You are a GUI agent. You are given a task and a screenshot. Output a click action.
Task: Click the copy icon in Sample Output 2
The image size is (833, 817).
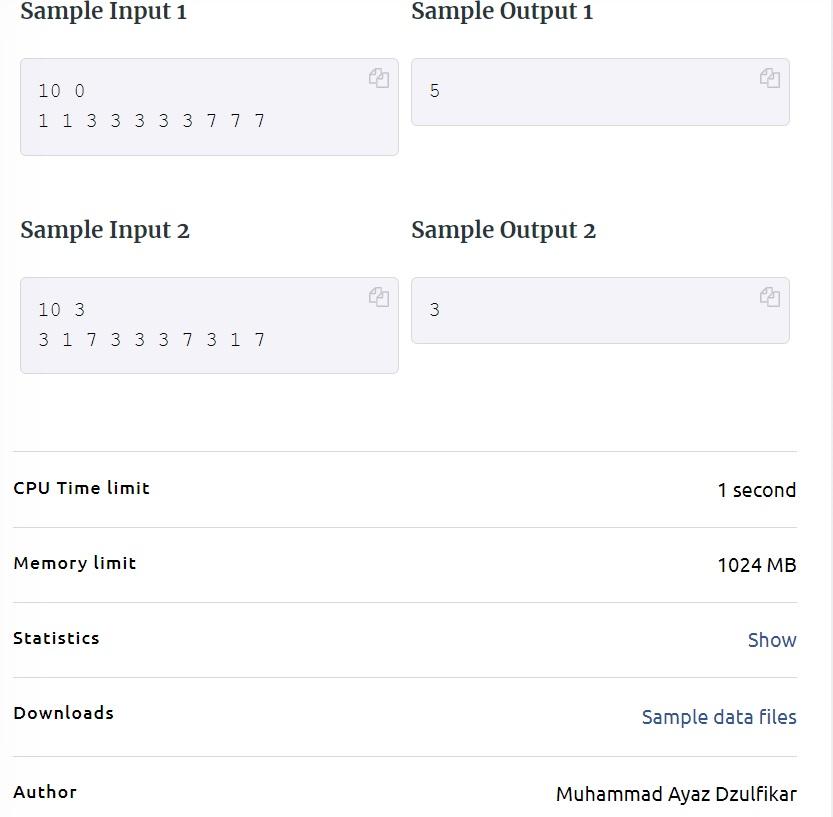[x=770, y=297]
